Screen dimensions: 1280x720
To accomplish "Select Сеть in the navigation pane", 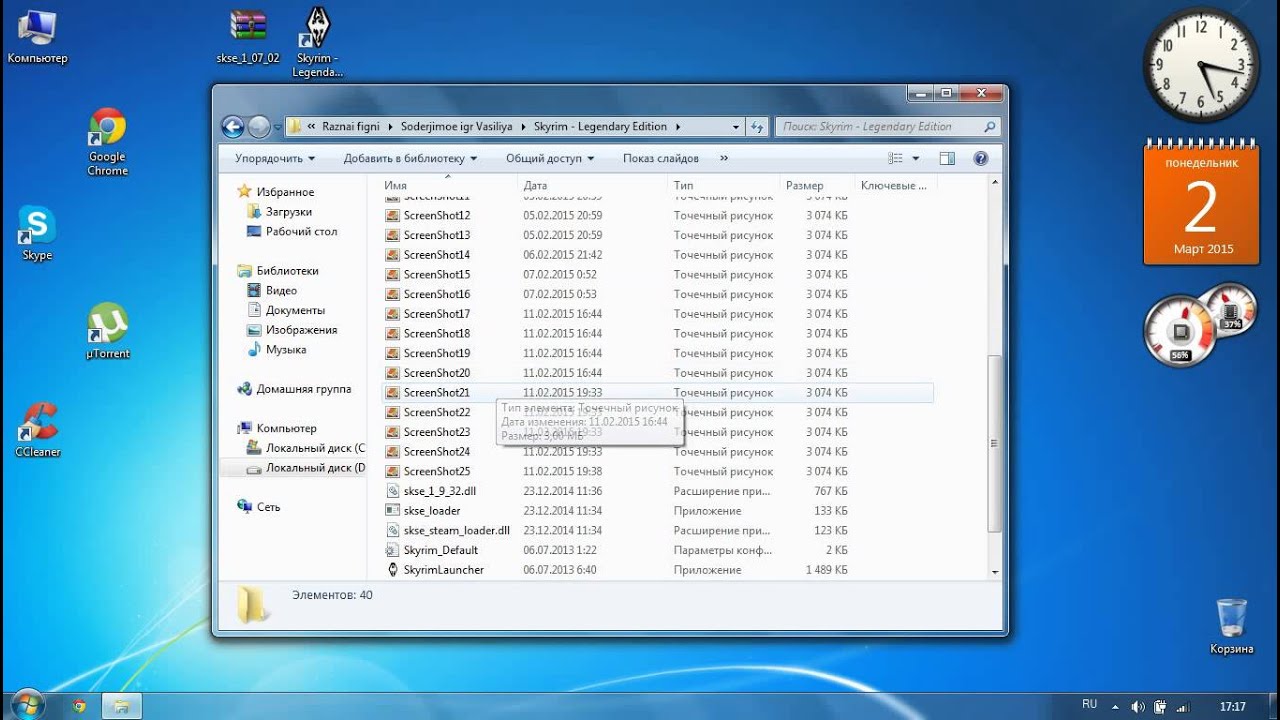I will coord(268,507).
